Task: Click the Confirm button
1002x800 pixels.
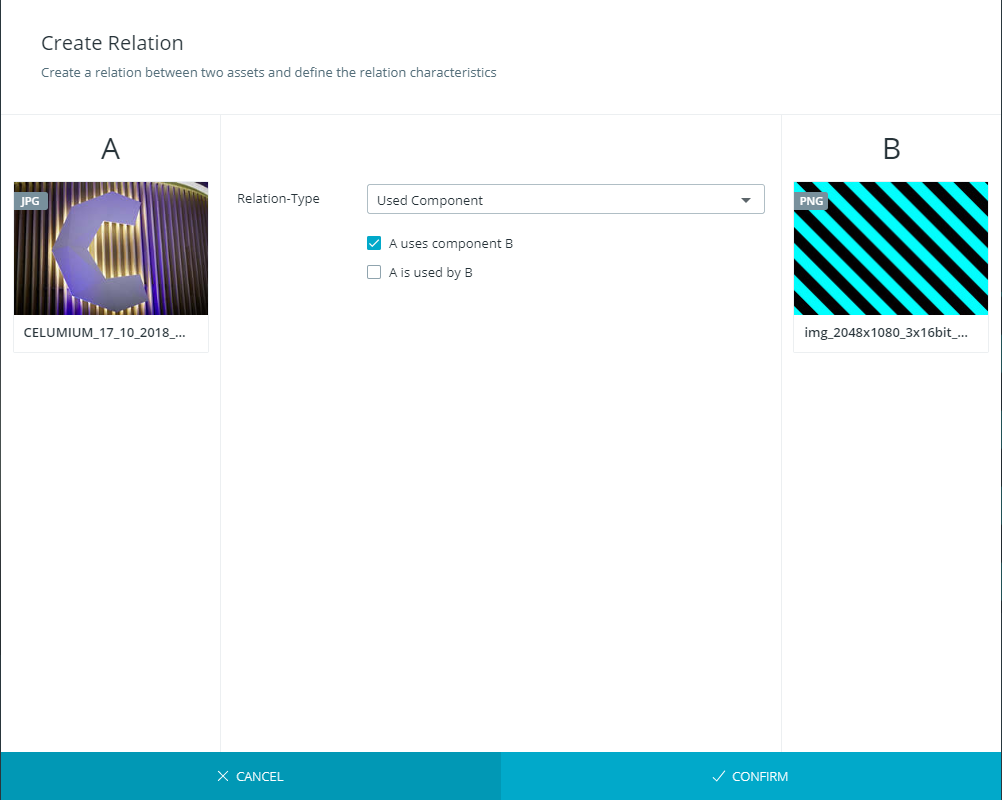Action: coord(750,776)
